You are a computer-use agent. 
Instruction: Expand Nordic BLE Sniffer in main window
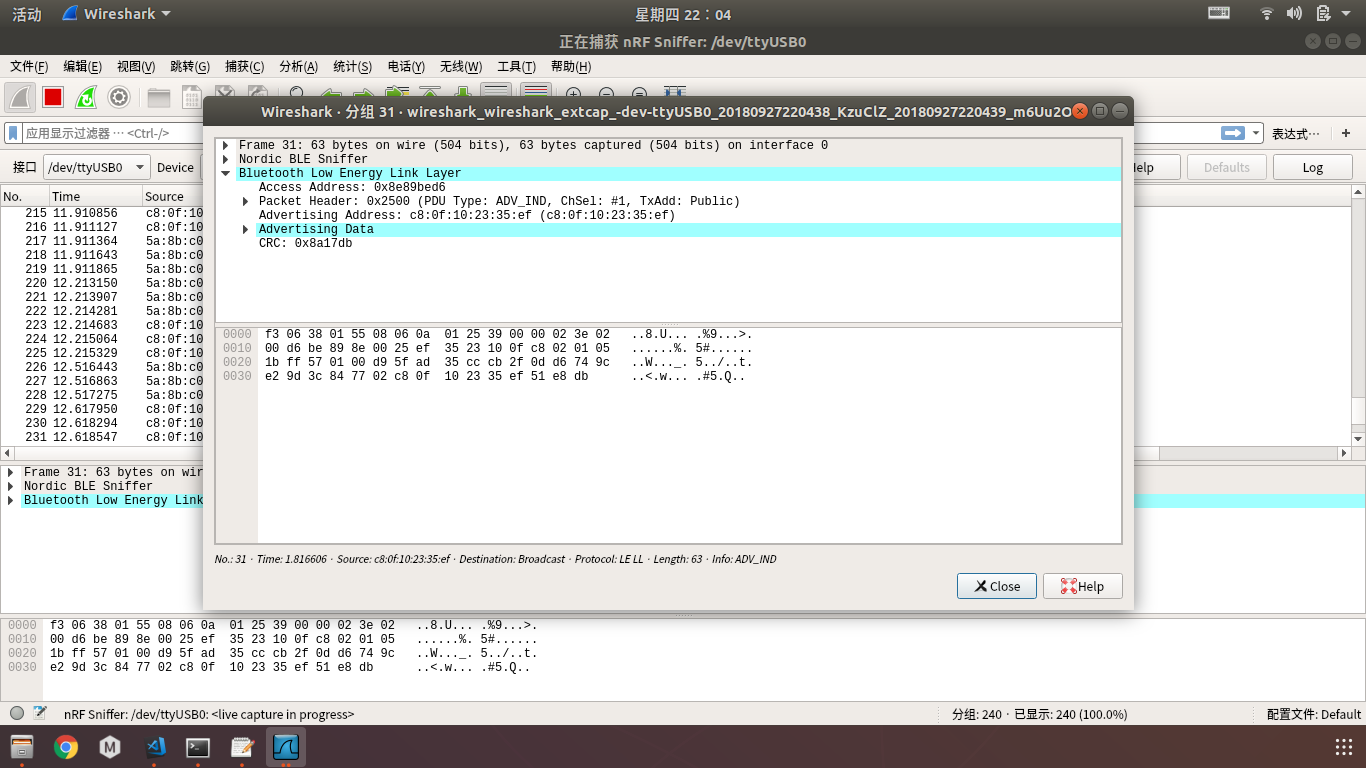point(11,486)
